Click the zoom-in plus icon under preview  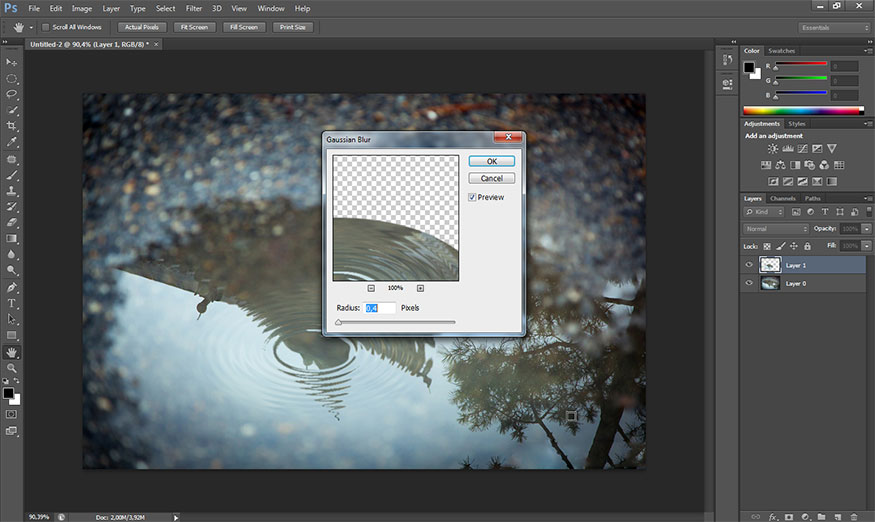tap(420, 288)
